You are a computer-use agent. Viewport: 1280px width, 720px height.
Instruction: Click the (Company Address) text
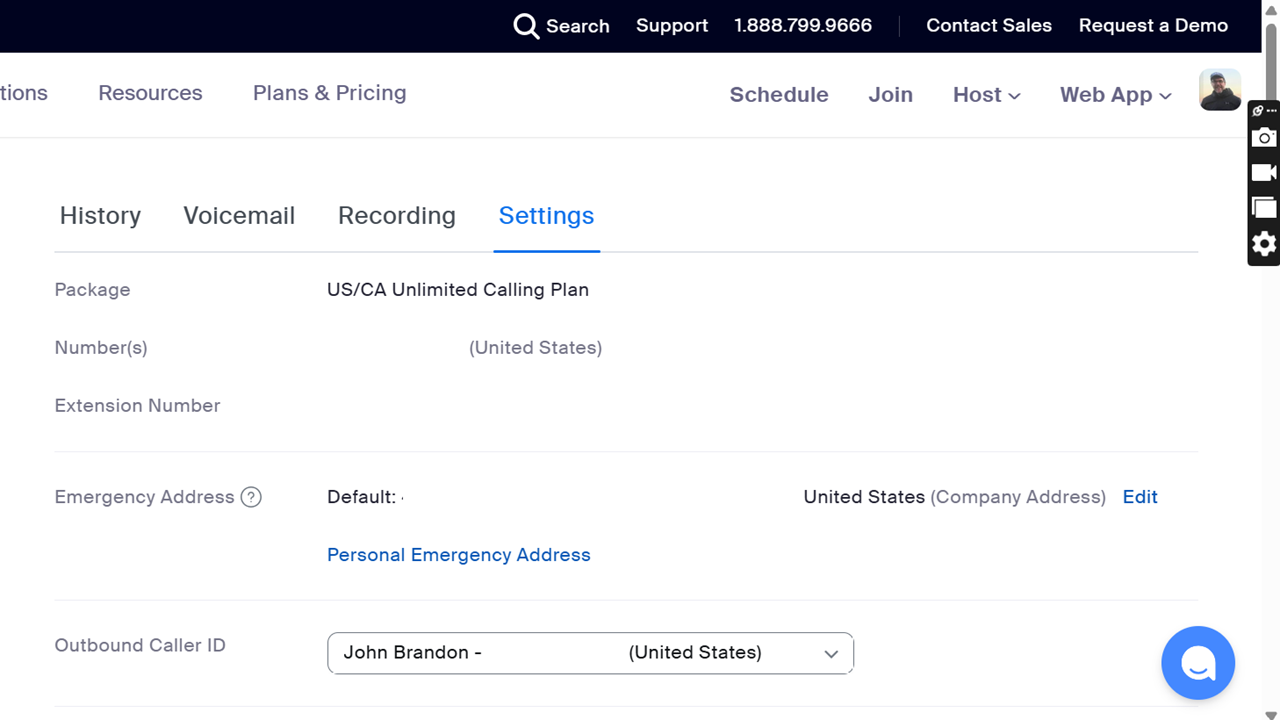point(1018,497)
